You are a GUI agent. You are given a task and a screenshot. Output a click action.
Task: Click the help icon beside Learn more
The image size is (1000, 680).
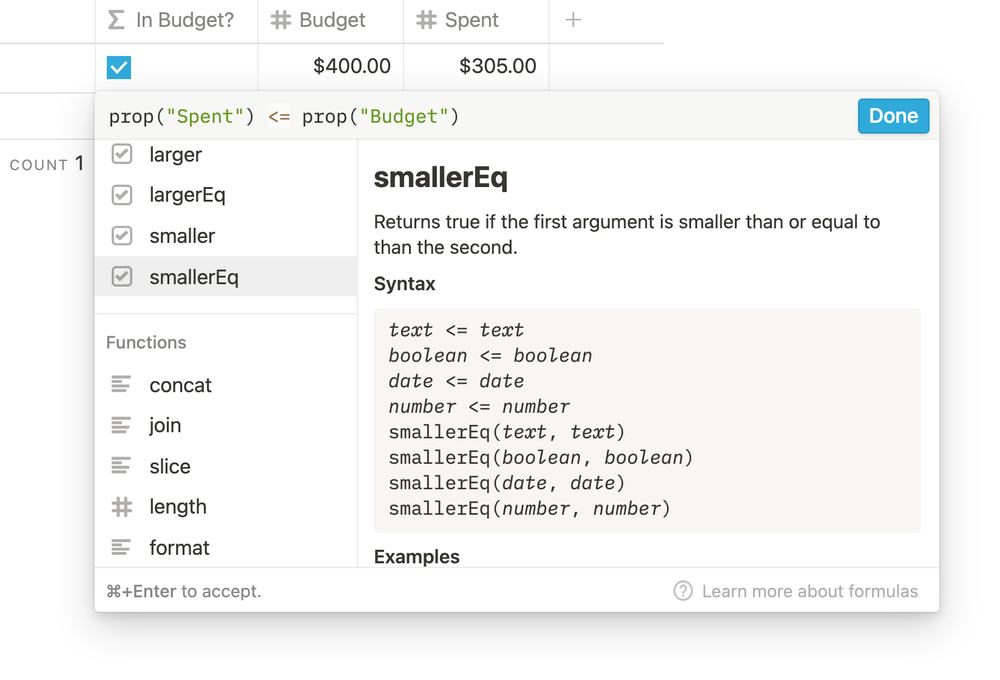click(683, 591)
